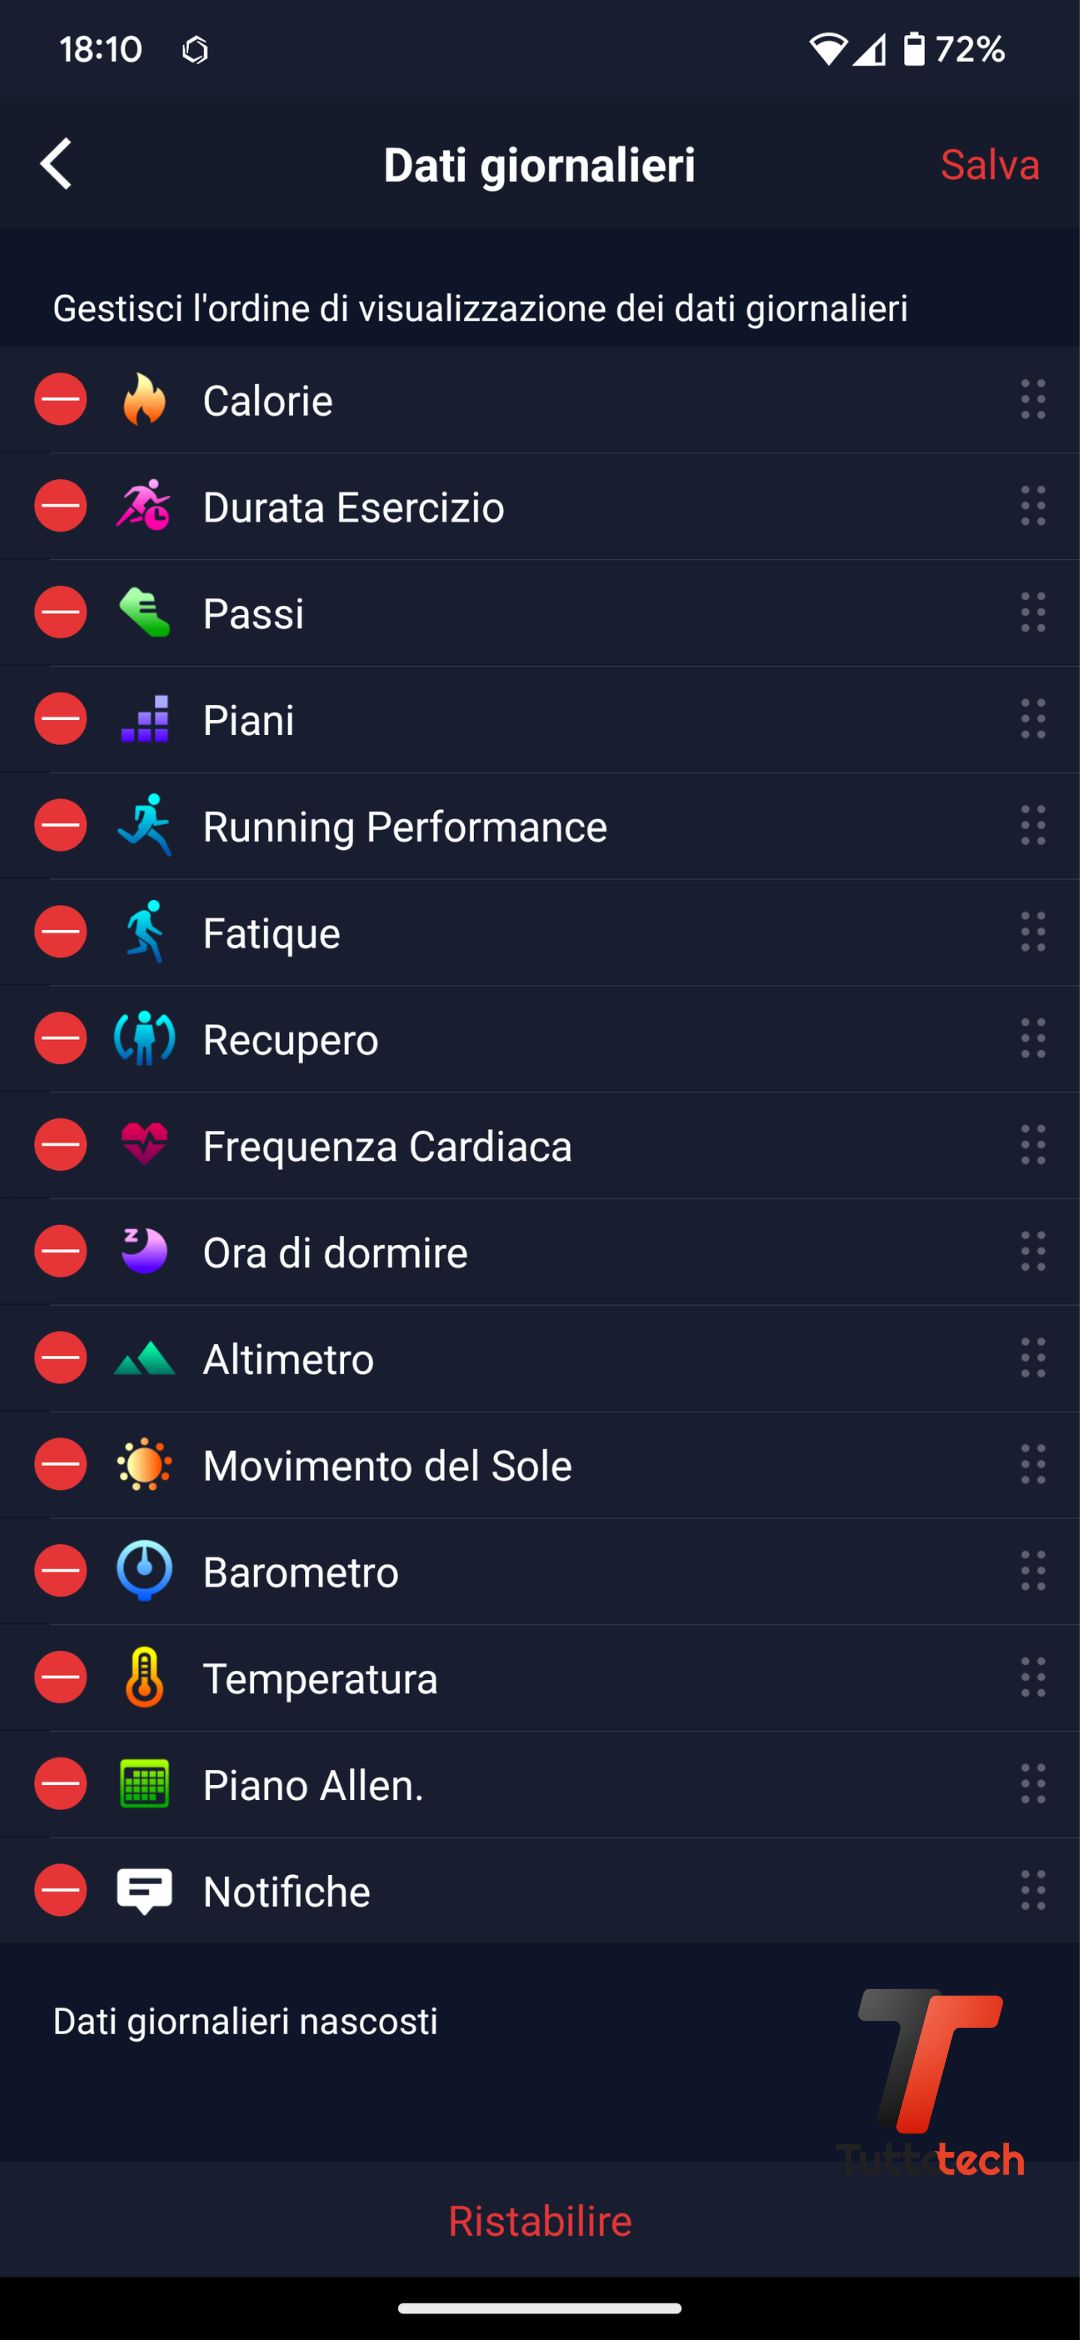Tap the Barometro gauge icon
Screen dimensions: 1080x2340
pos(144,1571)
